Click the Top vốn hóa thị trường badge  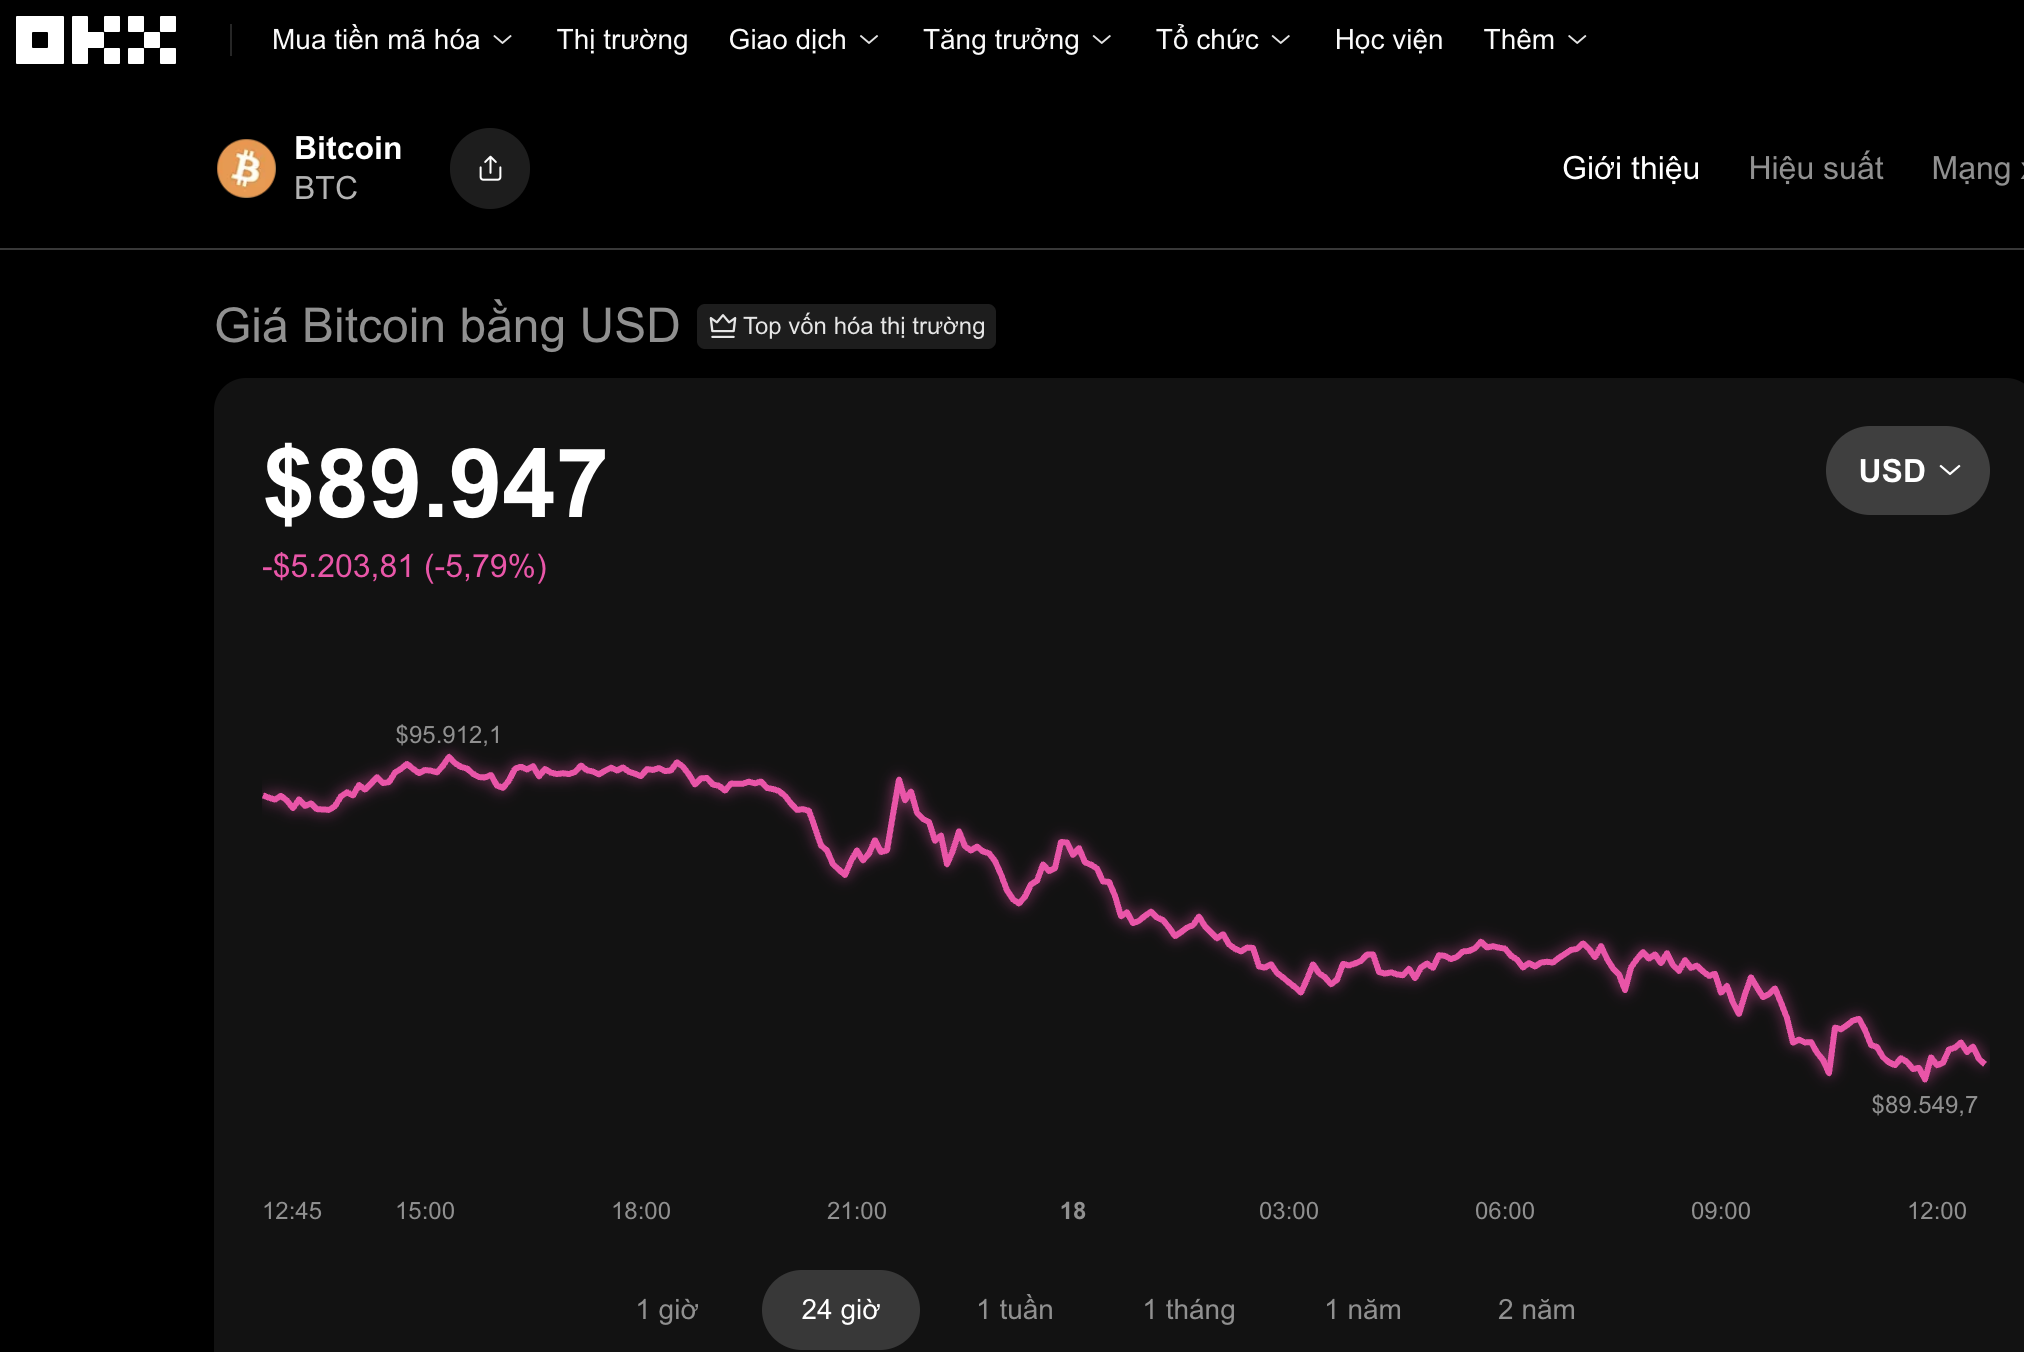click(845, 326)
